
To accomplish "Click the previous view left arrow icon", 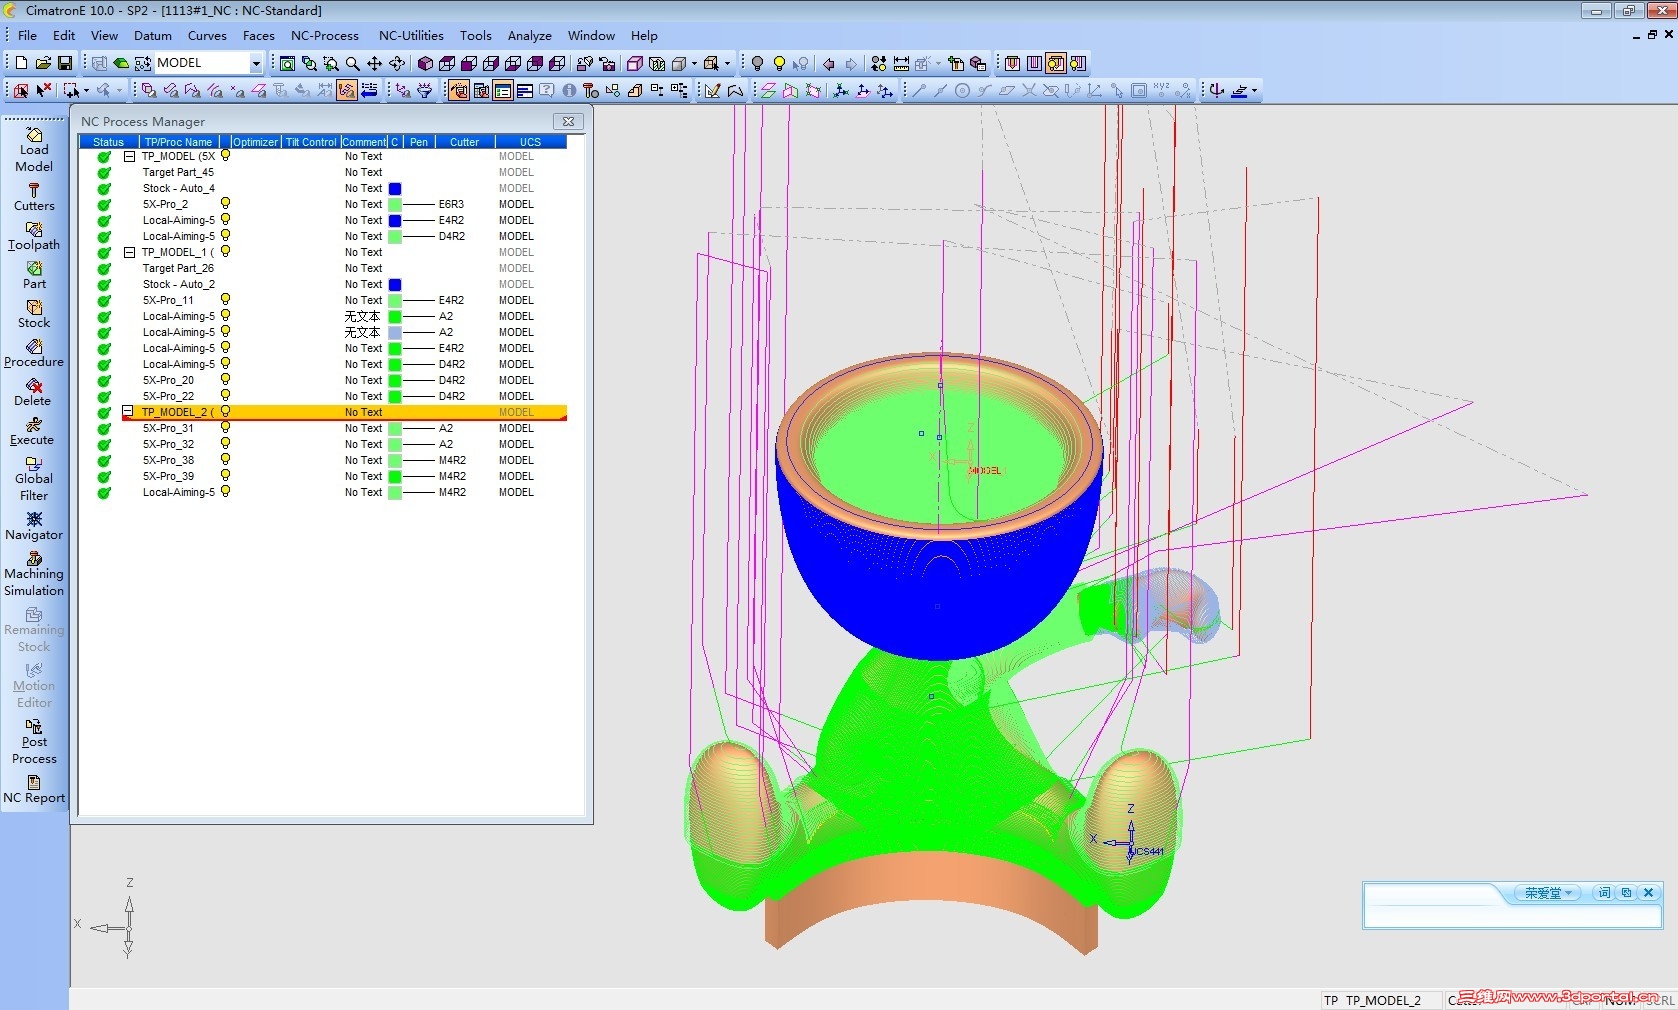I will click(828, 63).
